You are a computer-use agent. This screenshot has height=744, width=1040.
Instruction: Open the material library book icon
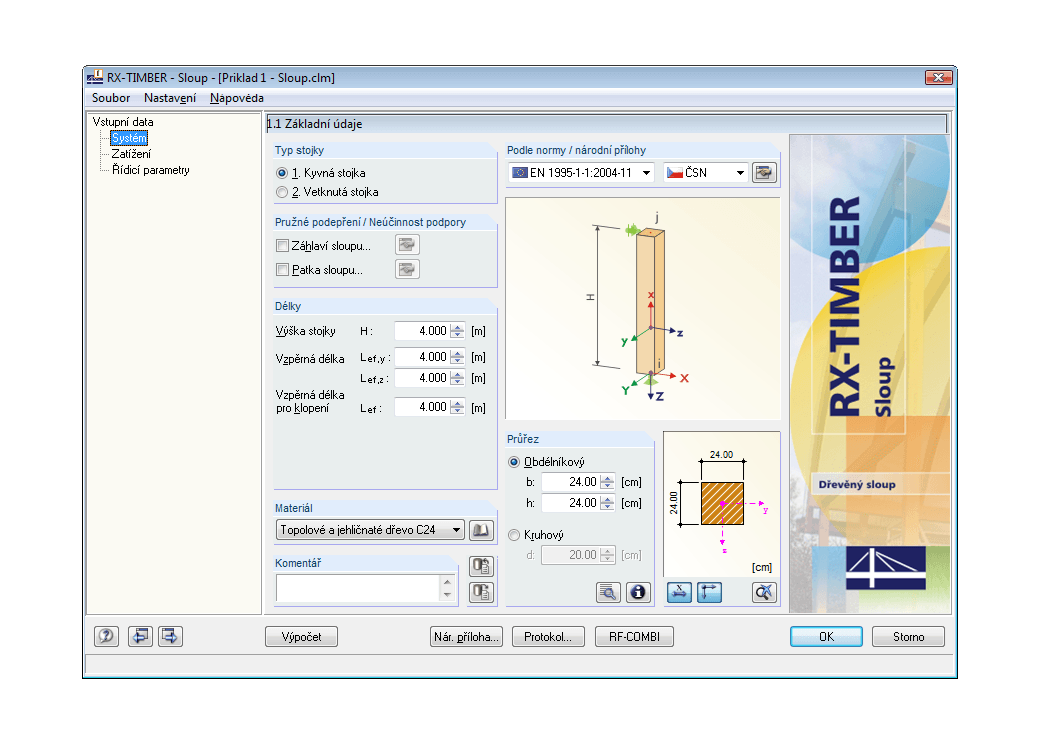[481, 530]
